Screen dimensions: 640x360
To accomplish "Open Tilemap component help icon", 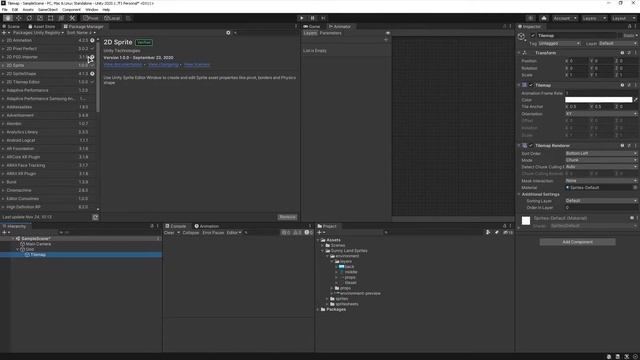I will [x=622, y=85].
